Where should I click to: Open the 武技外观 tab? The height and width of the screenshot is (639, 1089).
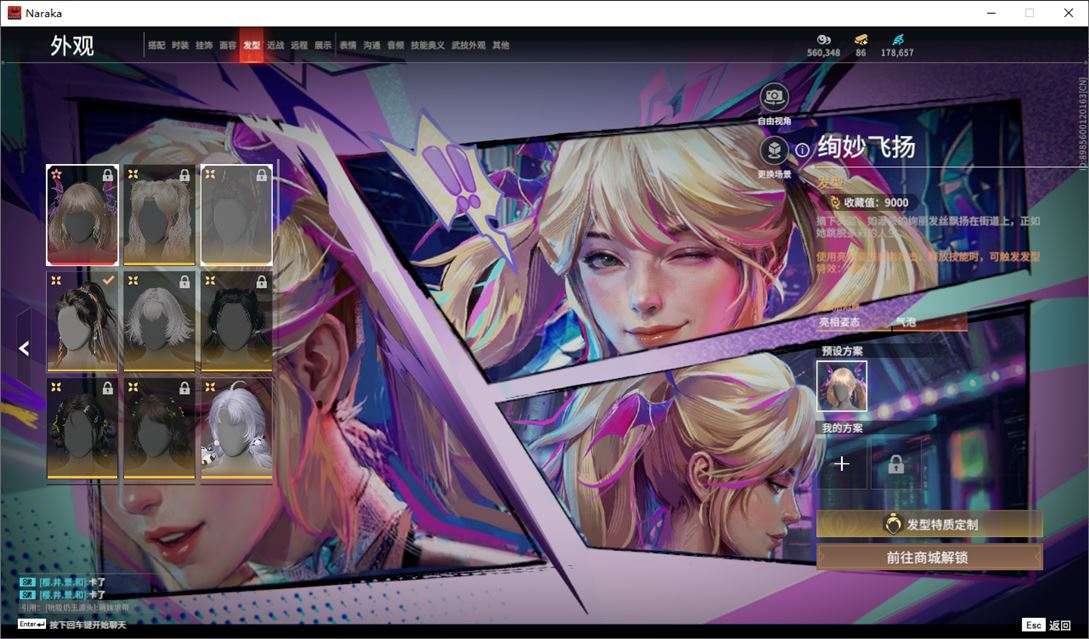coord(468,45)
